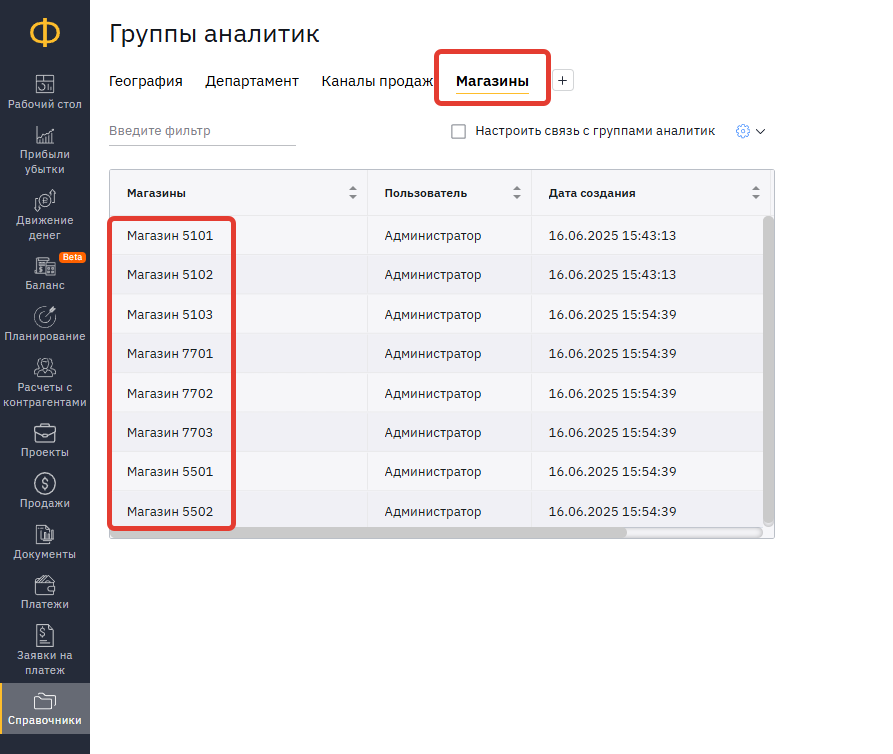
Task: Open Движение денег section
Action: point(44,216)
